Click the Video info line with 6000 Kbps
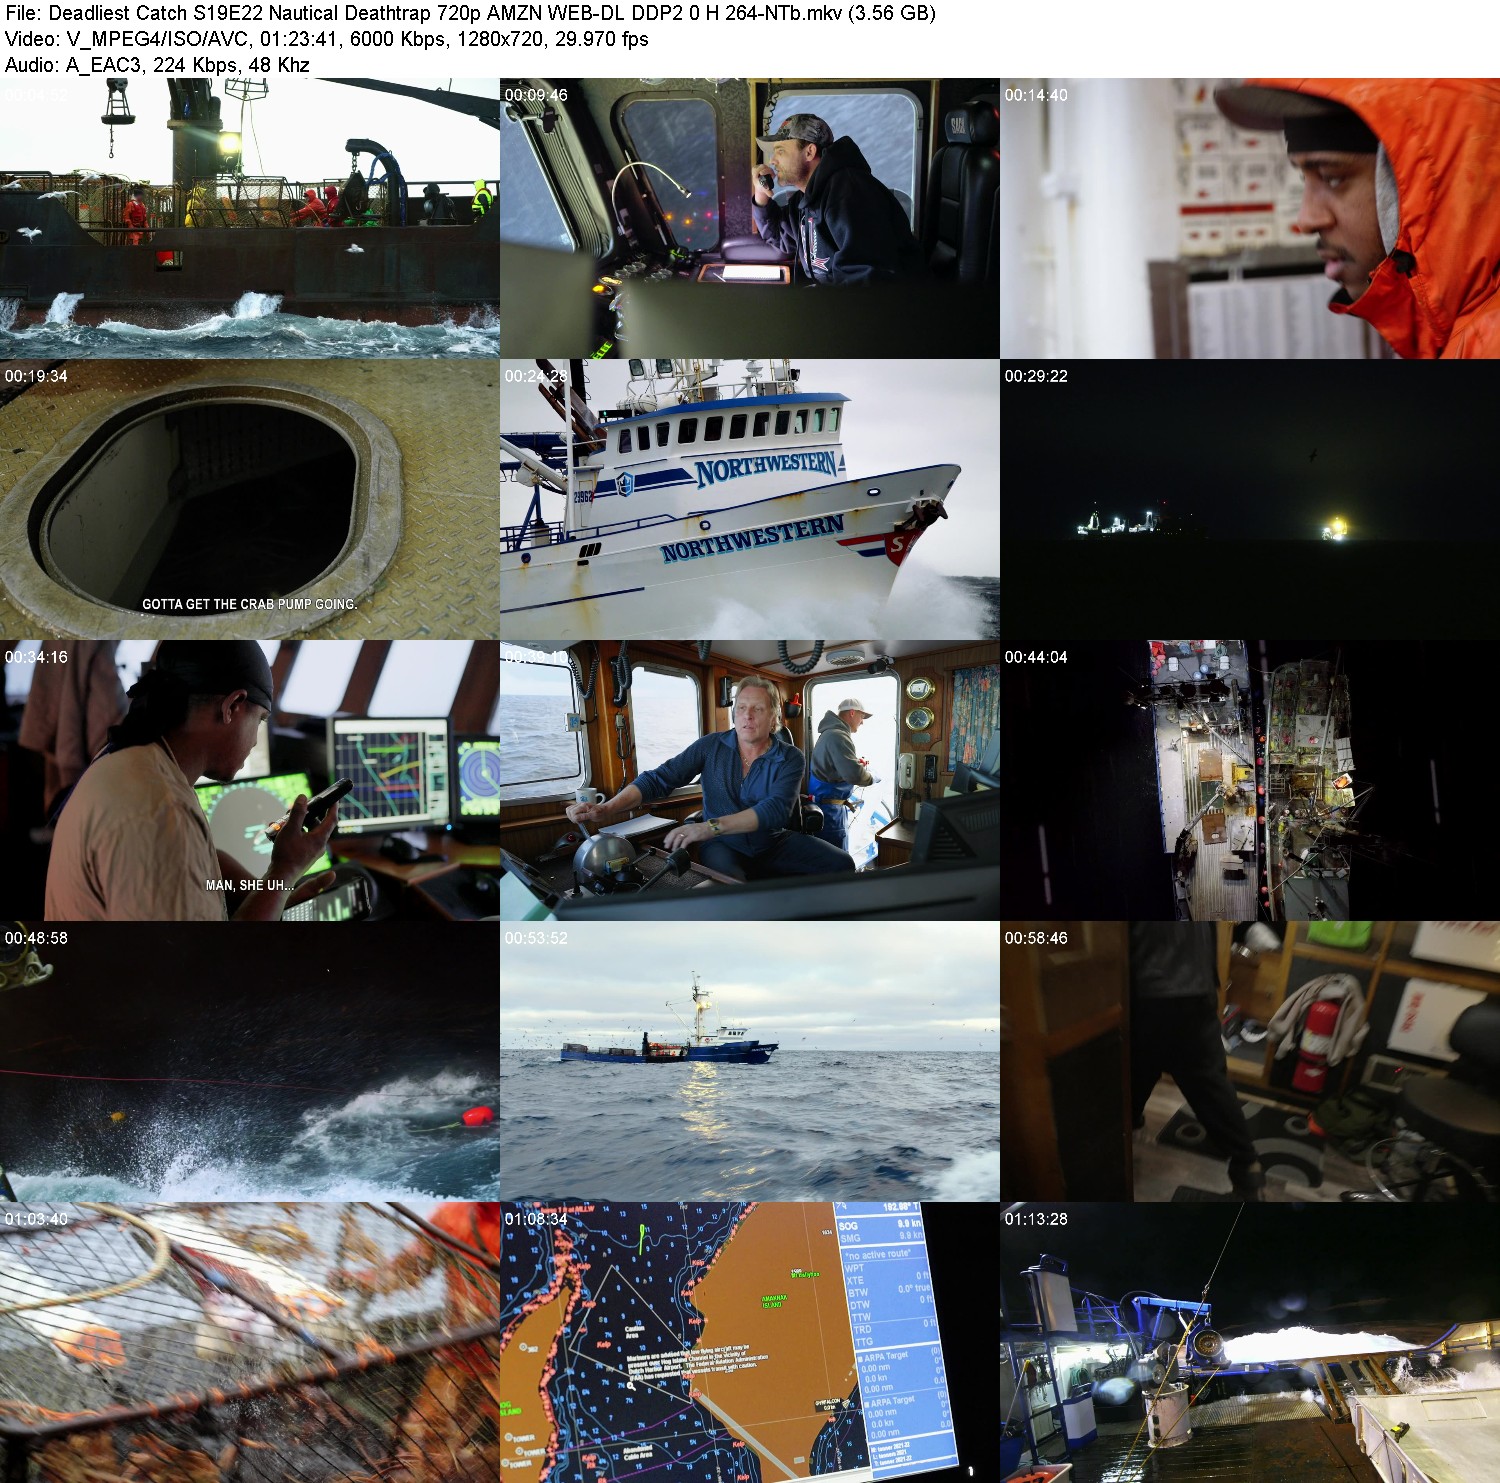This screenshot has width=1500, height=1483. (x=326, y=39)
